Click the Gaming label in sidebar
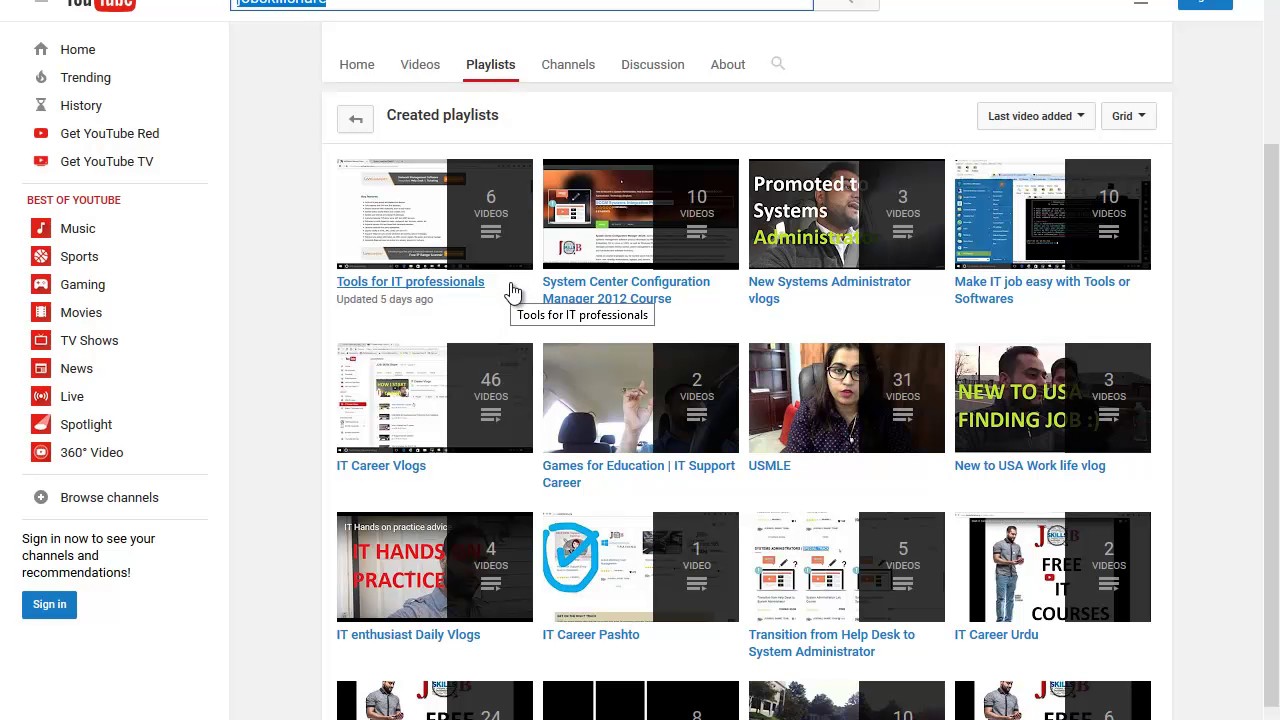The image size is (1280, 720). click(82, 284)
